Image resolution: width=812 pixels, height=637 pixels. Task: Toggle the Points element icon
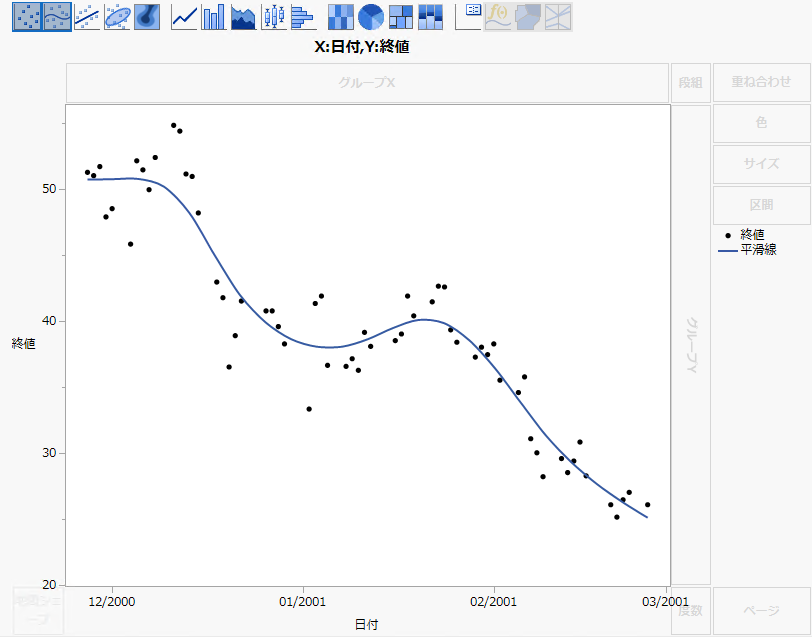[x=27, y=17]
